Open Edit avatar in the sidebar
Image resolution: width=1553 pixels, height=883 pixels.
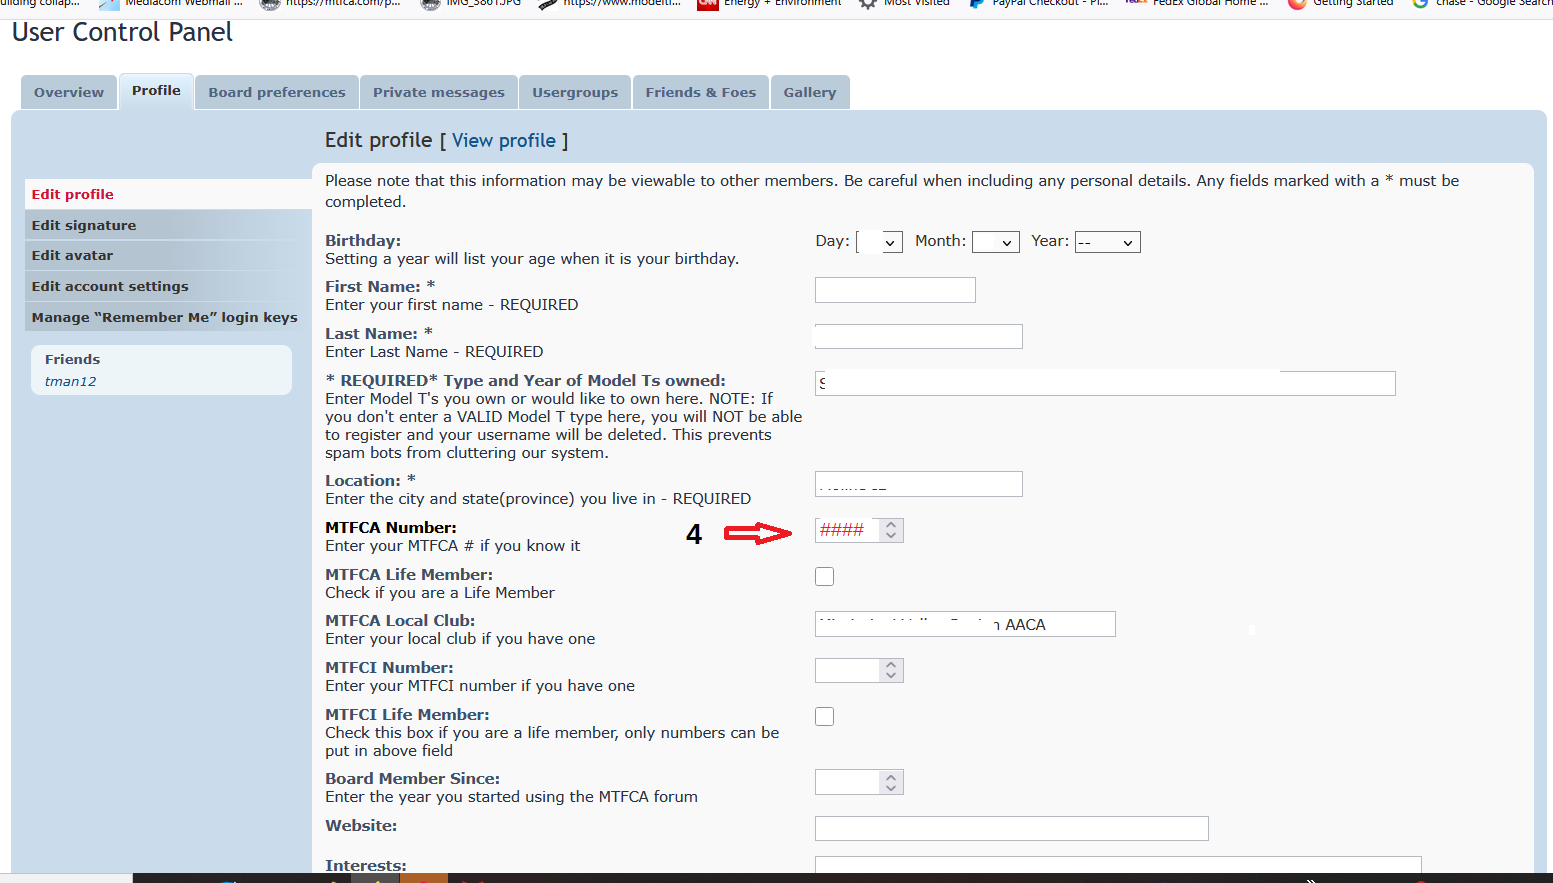[x=72, y=256]
